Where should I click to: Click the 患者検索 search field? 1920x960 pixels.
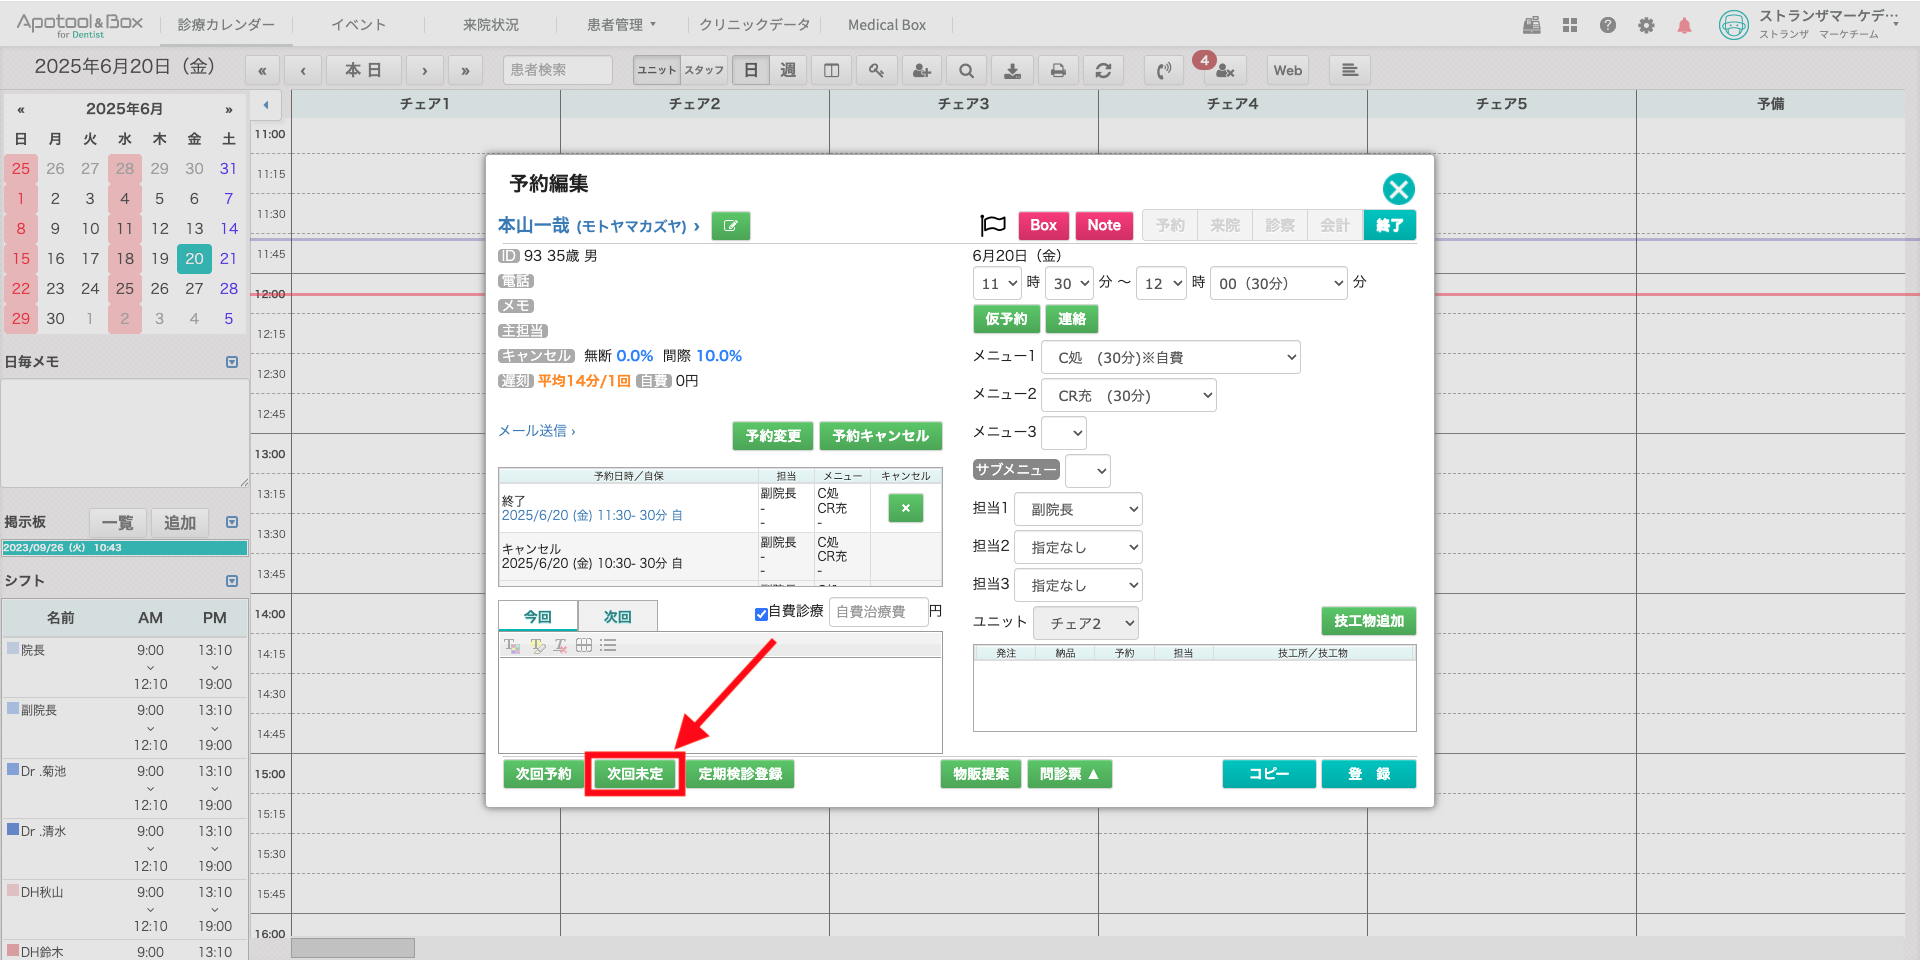coord(557,70)
